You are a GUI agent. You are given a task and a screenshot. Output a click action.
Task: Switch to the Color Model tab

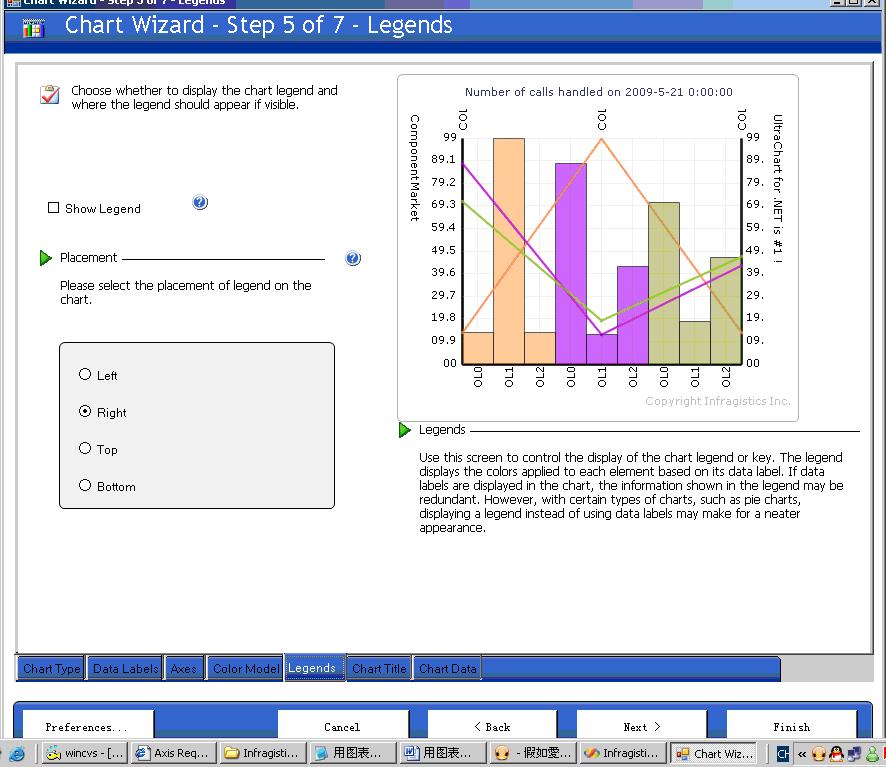coord(245,669)
